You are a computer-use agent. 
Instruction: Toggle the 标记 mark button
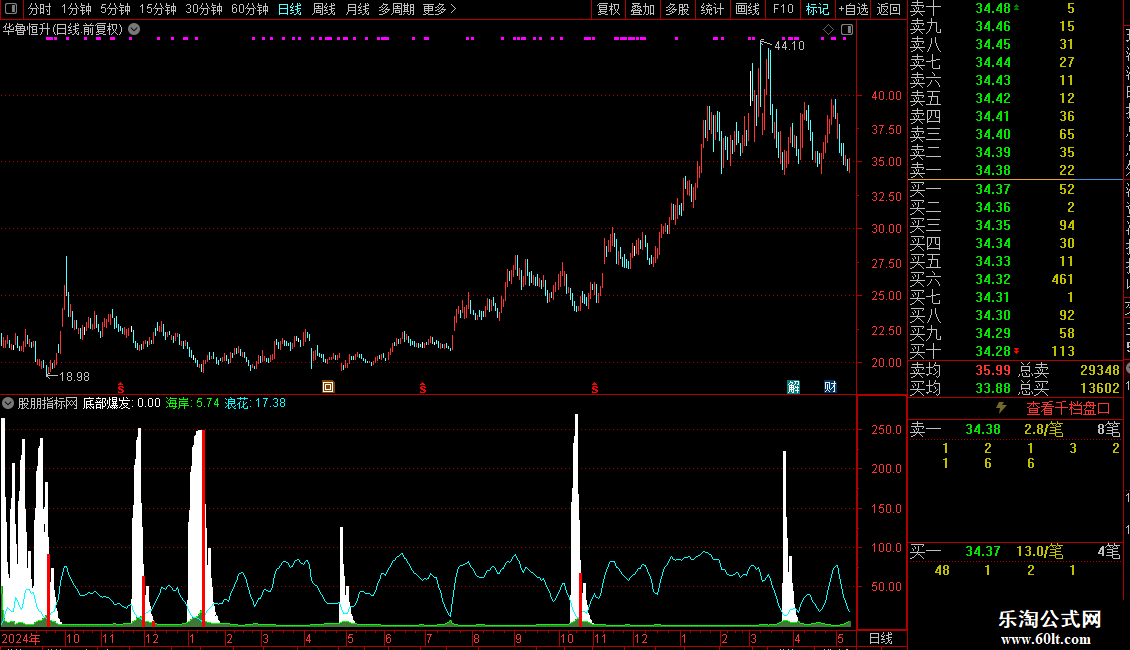(817, 9)
